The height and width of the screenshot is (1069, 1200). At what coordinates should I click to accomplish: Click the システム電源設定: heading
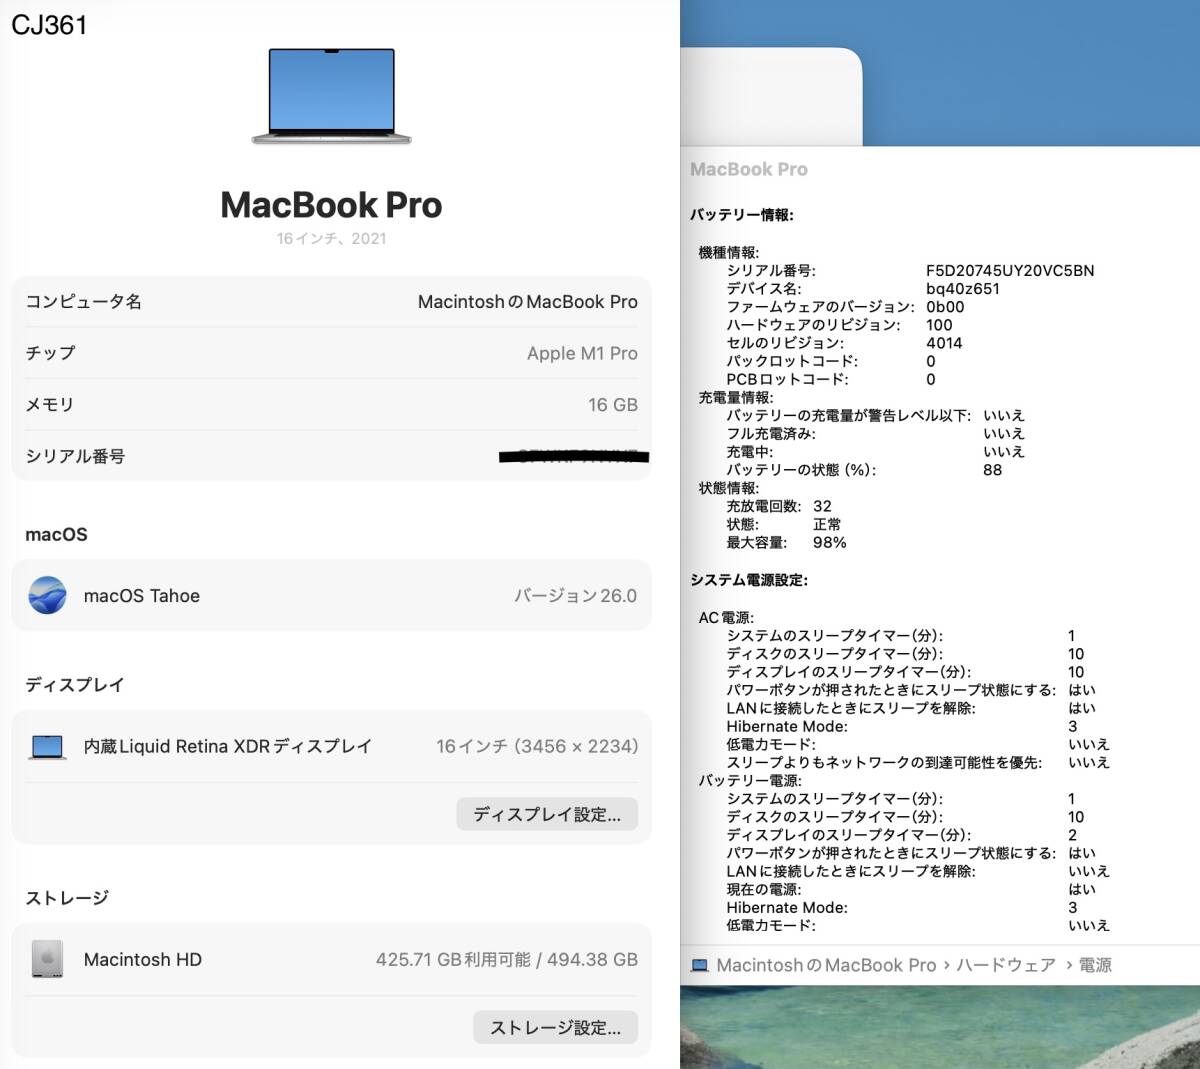pyautogui.click(x=749, y=580)
